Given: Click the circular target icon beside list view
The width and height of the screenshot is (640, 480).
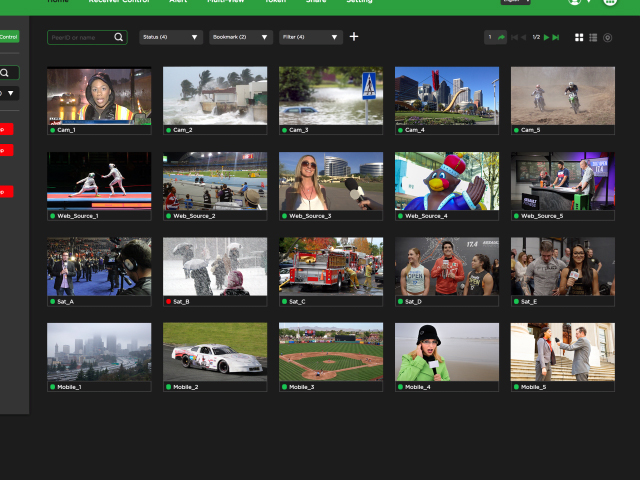Looking at the screenshot, I should [607, 38].
